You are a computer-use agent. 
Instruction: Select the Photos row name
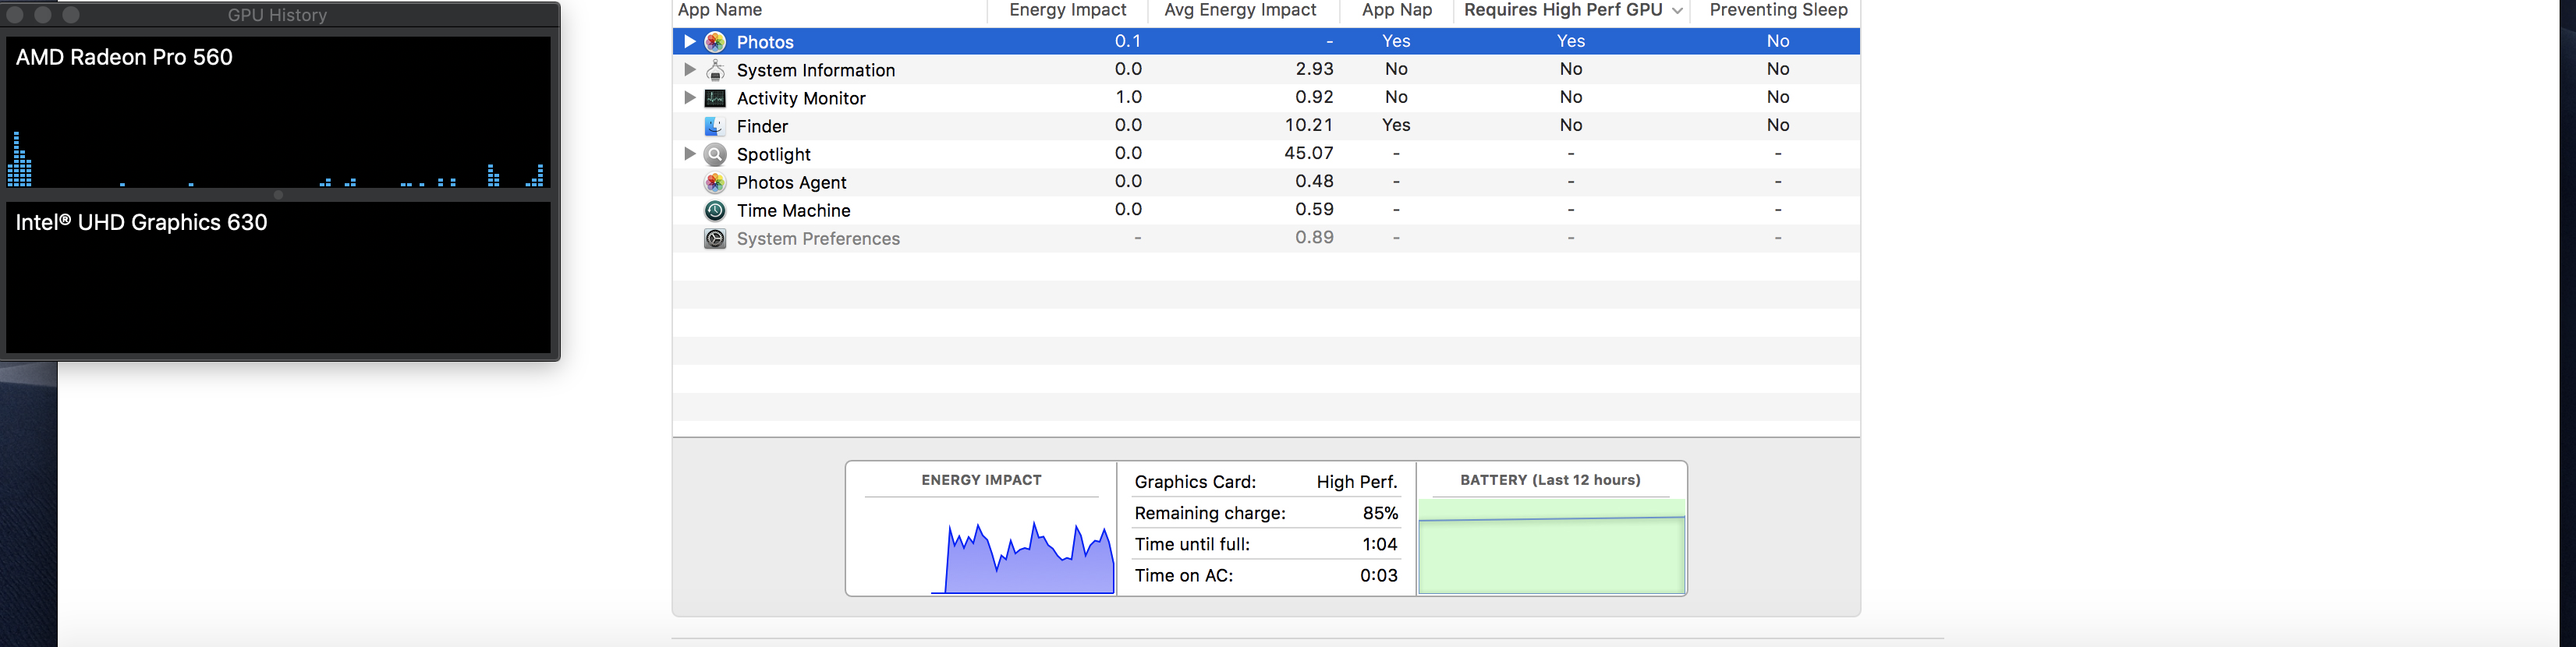click(x=765, y=42)
